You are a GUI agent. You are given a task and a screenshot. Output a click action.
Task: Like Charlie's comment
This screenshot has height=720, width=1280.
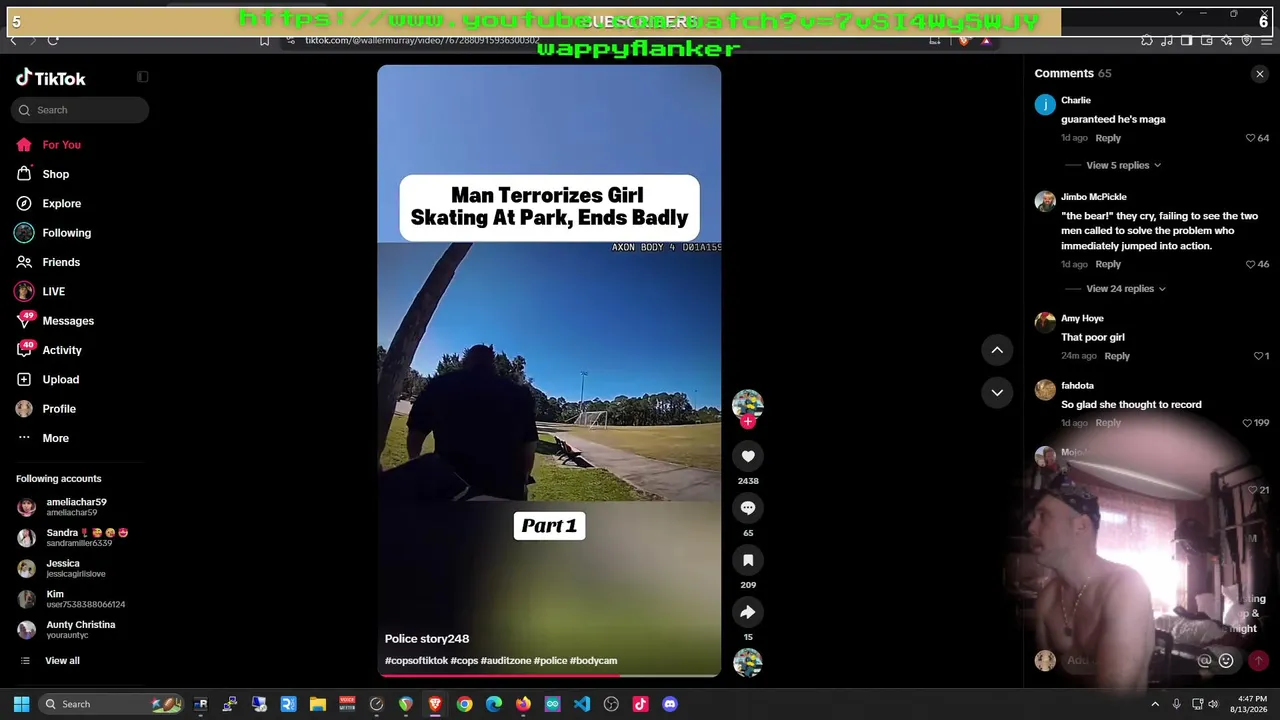pyautogui.click(x=1250, y=138)
